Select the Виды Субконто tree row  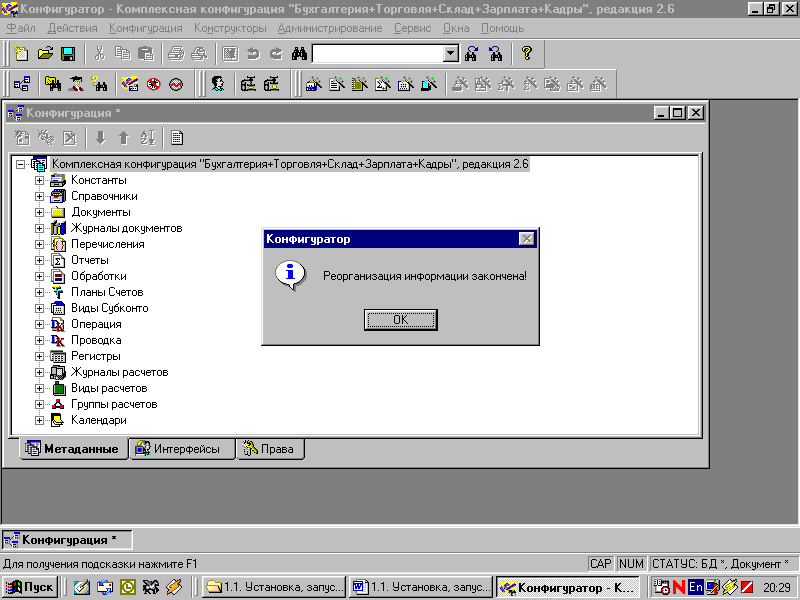pyautogui.click(x=110, y=308)
